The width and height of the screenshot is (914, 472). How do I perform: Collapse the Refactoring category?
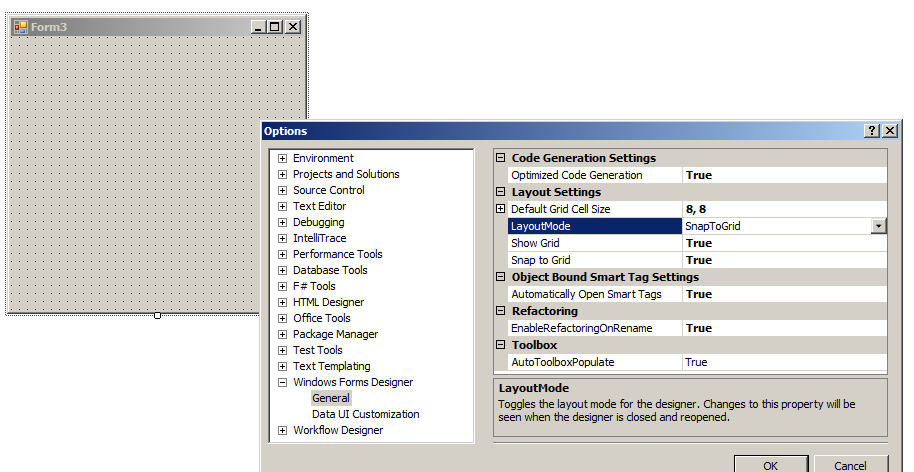click(x=500, y=311)
